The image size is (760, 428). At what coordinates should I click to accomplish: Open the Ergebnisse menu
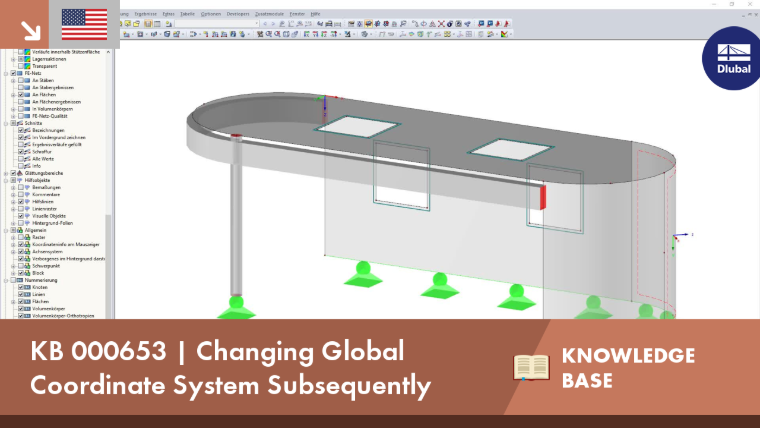[145, 14]
